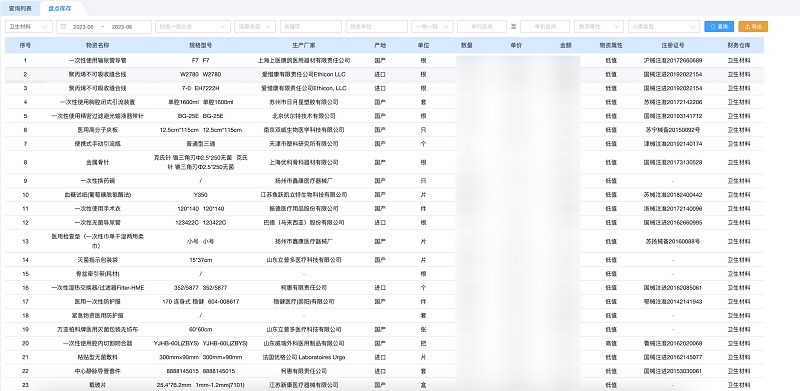Click registration number 津械注准20192140174
Screen dimensions: 800x391
click(672, 144)
